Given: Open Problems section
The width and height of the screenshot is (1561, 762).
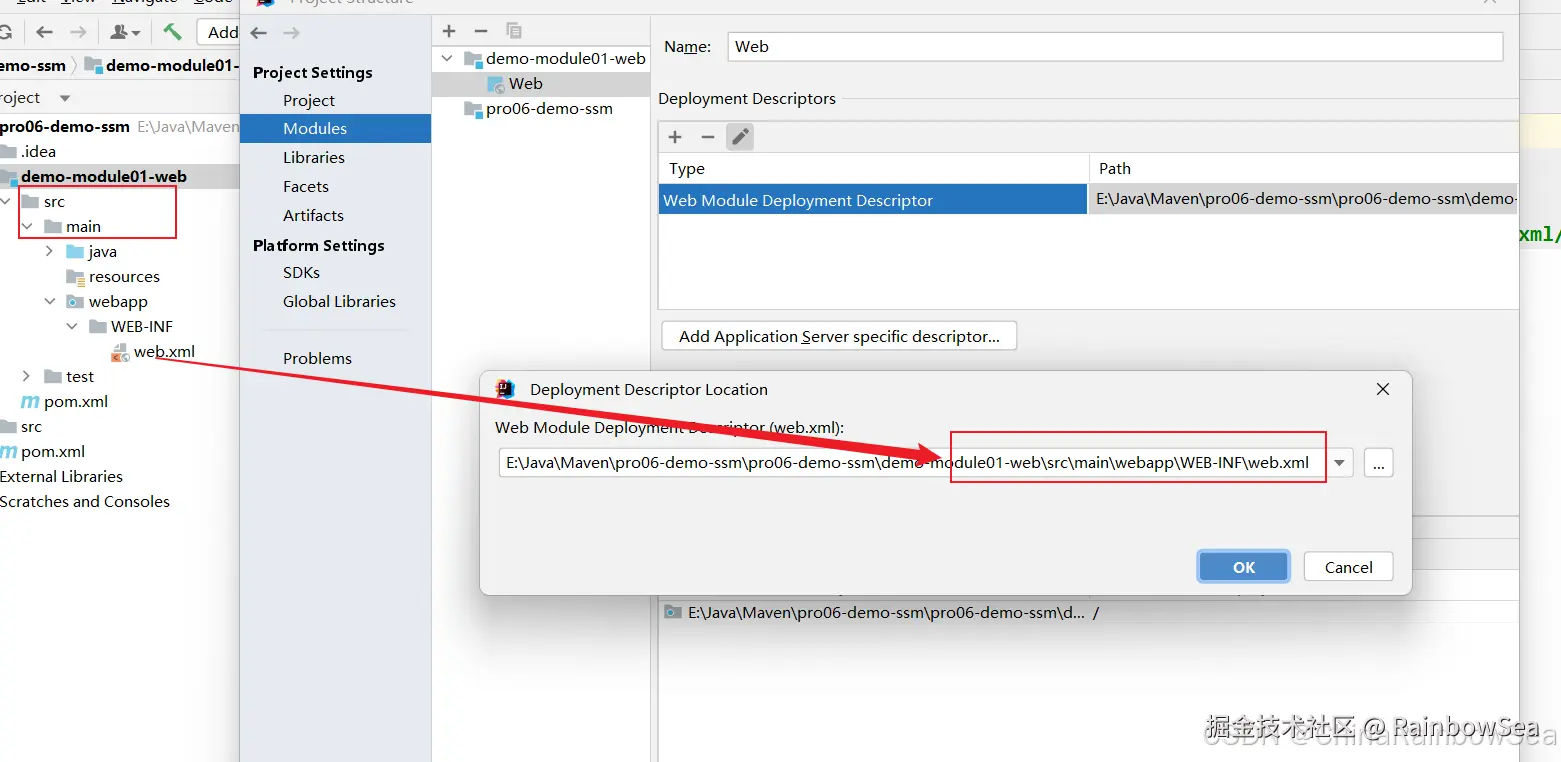Looking at the screenshot, I should point(317,358).
